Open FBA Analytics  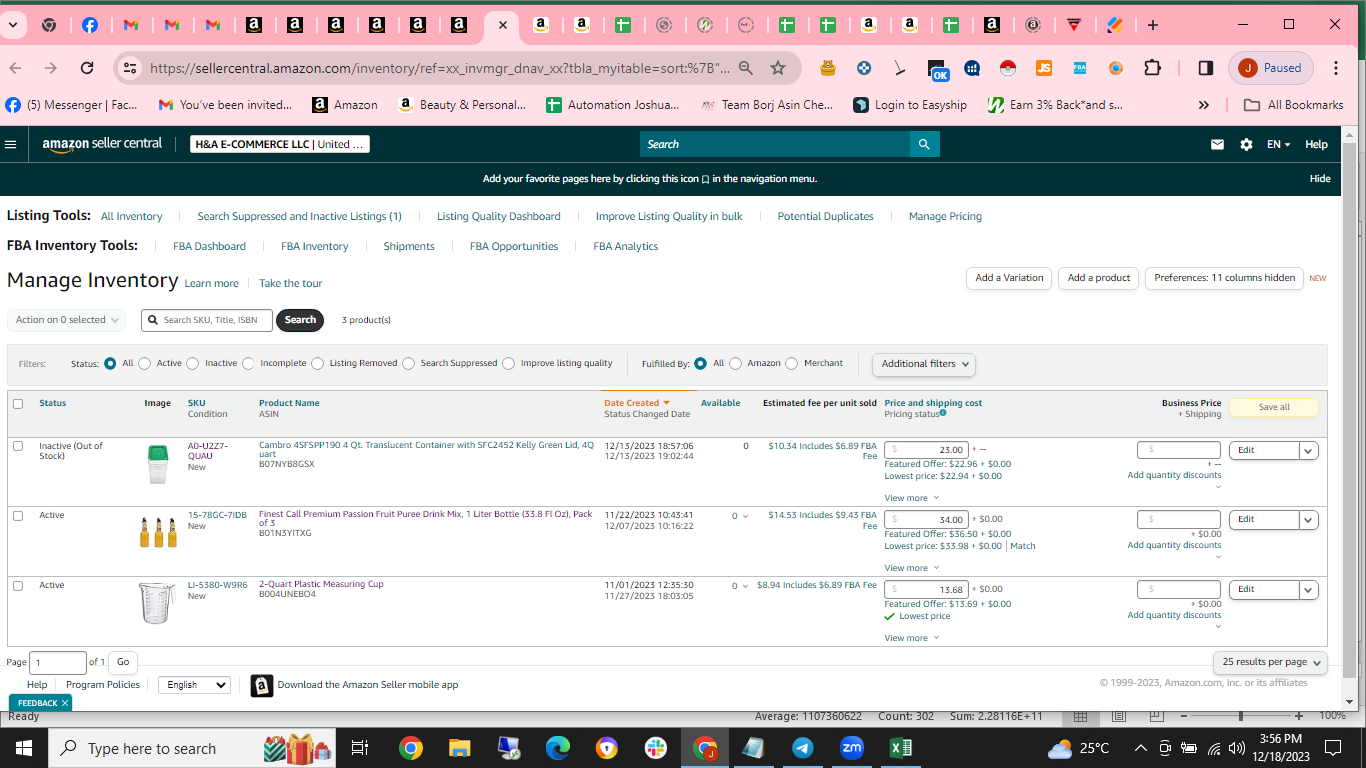click(x=626, y=246)
